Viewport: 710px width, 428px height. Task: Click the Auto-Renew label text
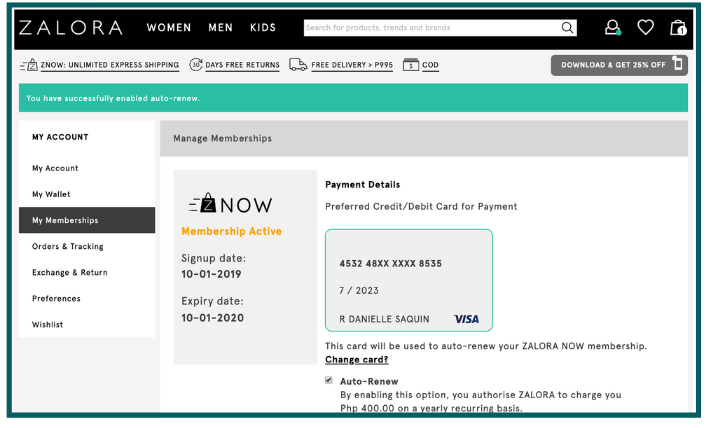pyautogui.click(x=369, y=381)
